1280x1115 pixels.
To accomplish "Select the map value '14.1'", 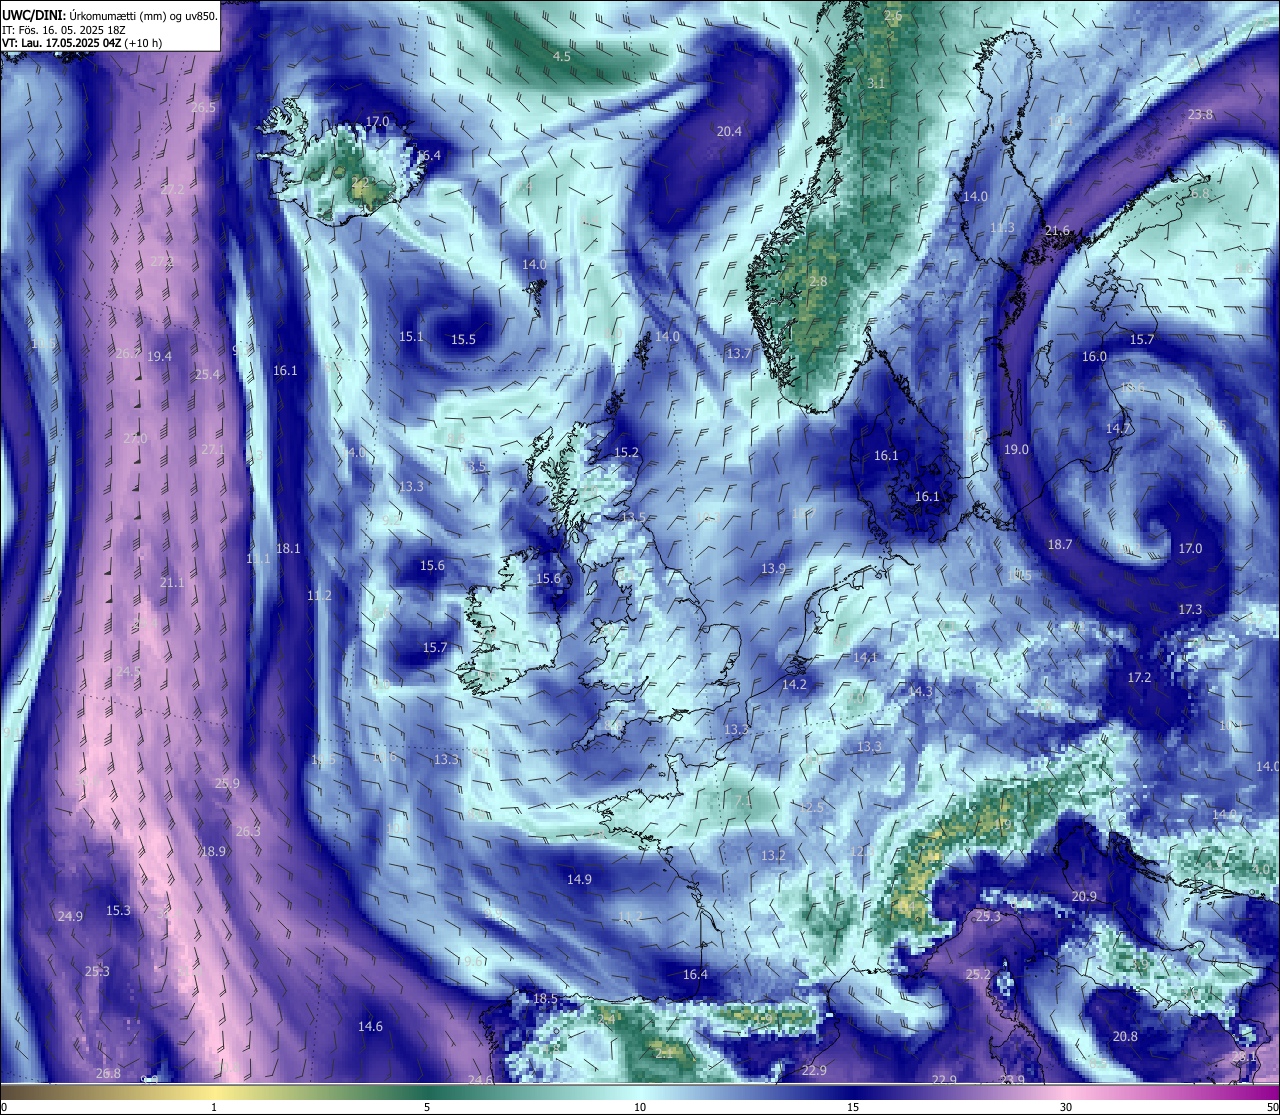I will click(x=865, y=658).
